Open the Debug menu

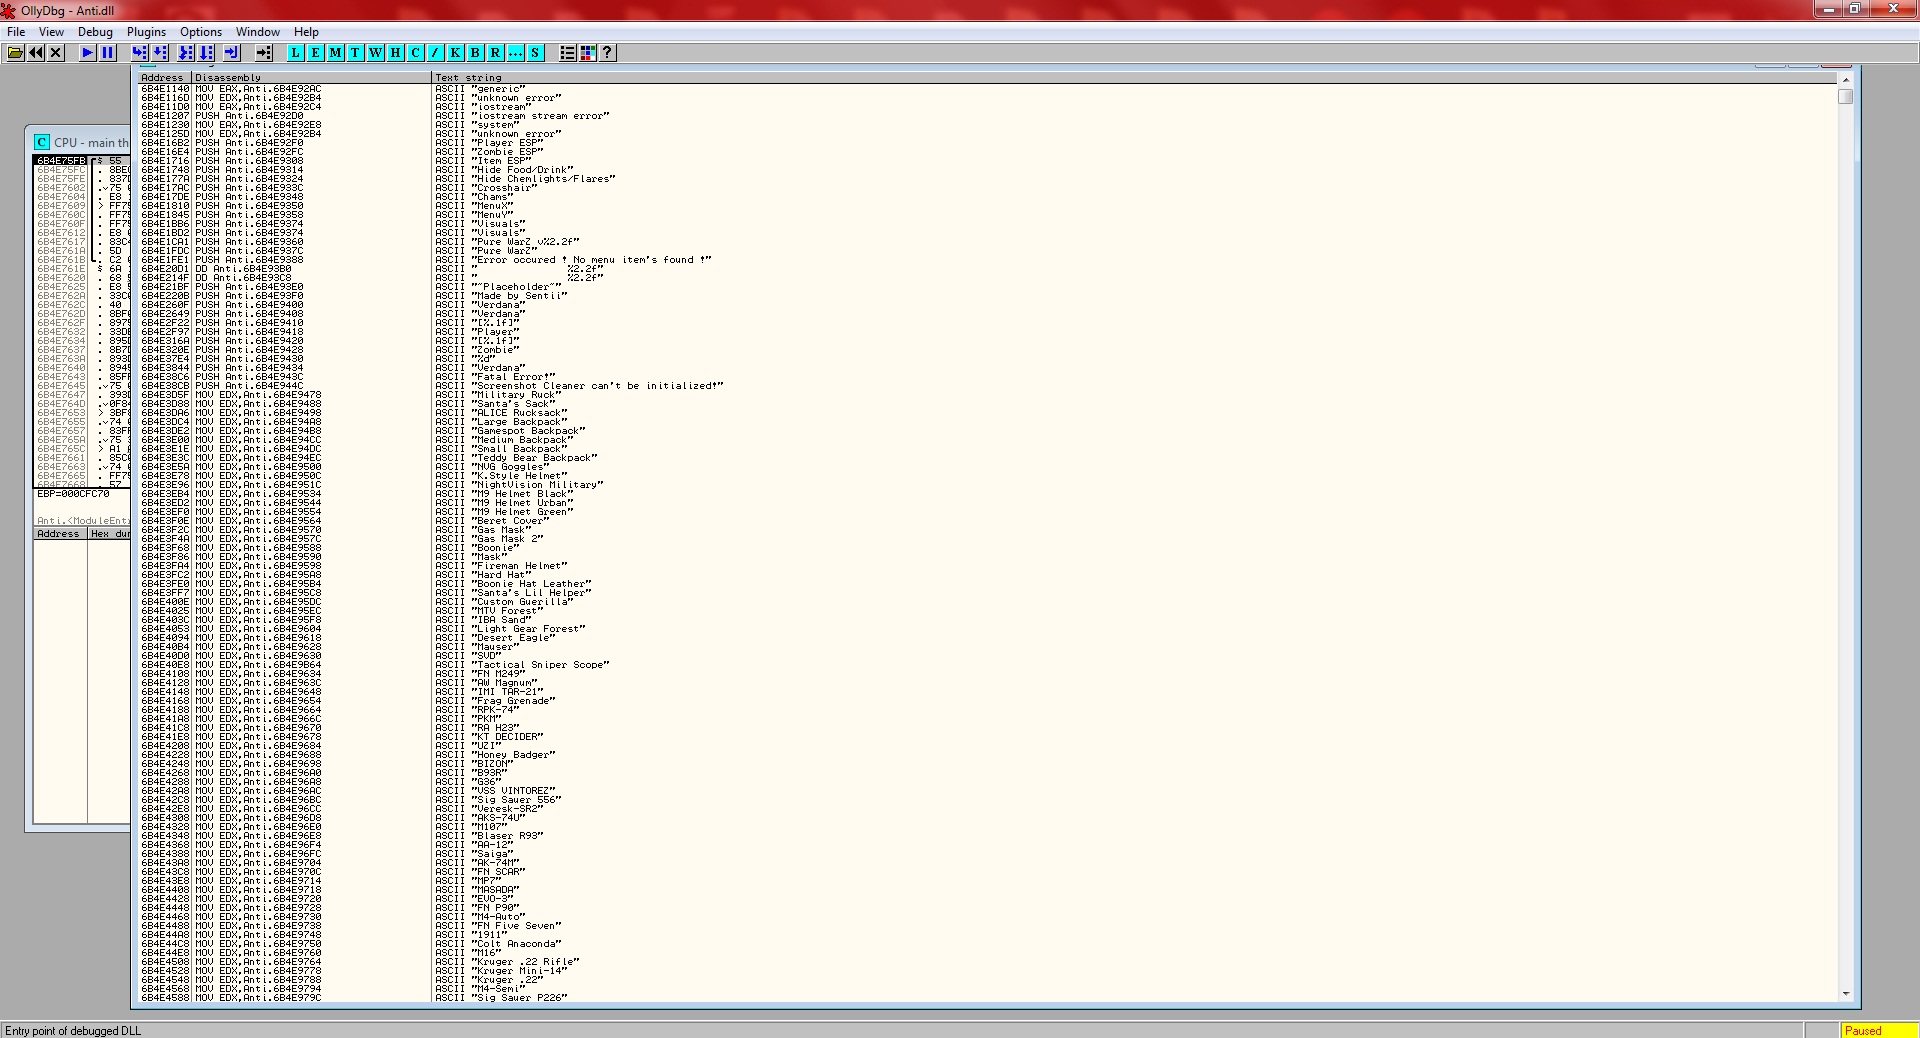click(x=96, y=32)
